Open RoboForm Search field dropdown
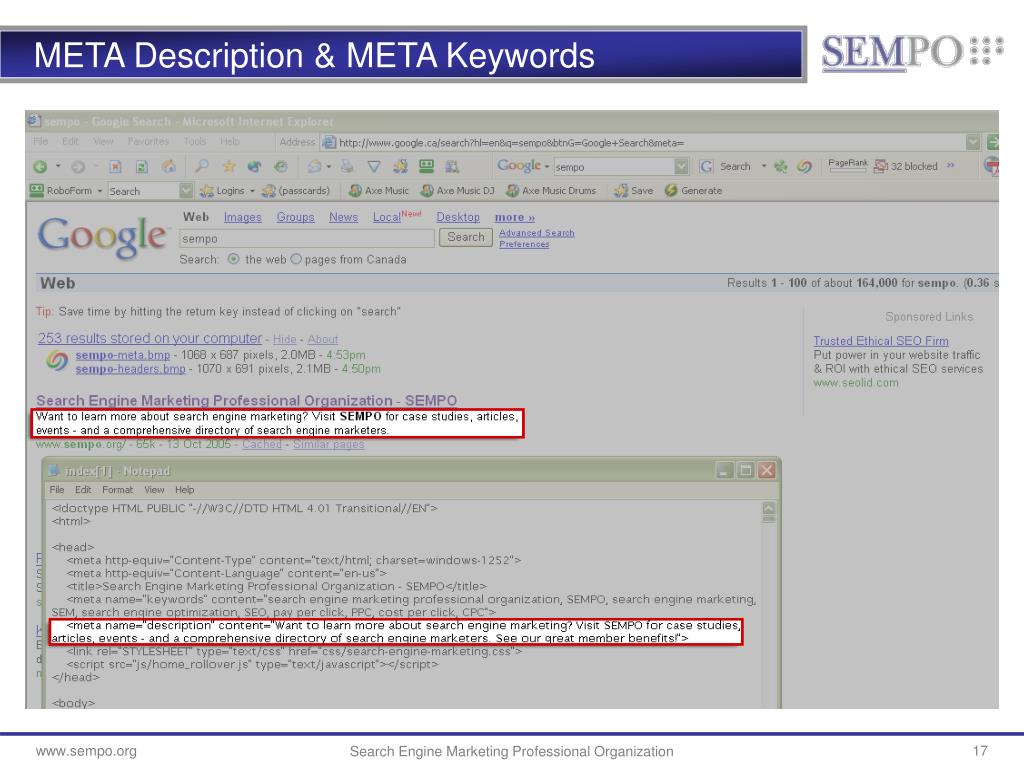This screenshot has width=1024, height=768. click(186, 191)
